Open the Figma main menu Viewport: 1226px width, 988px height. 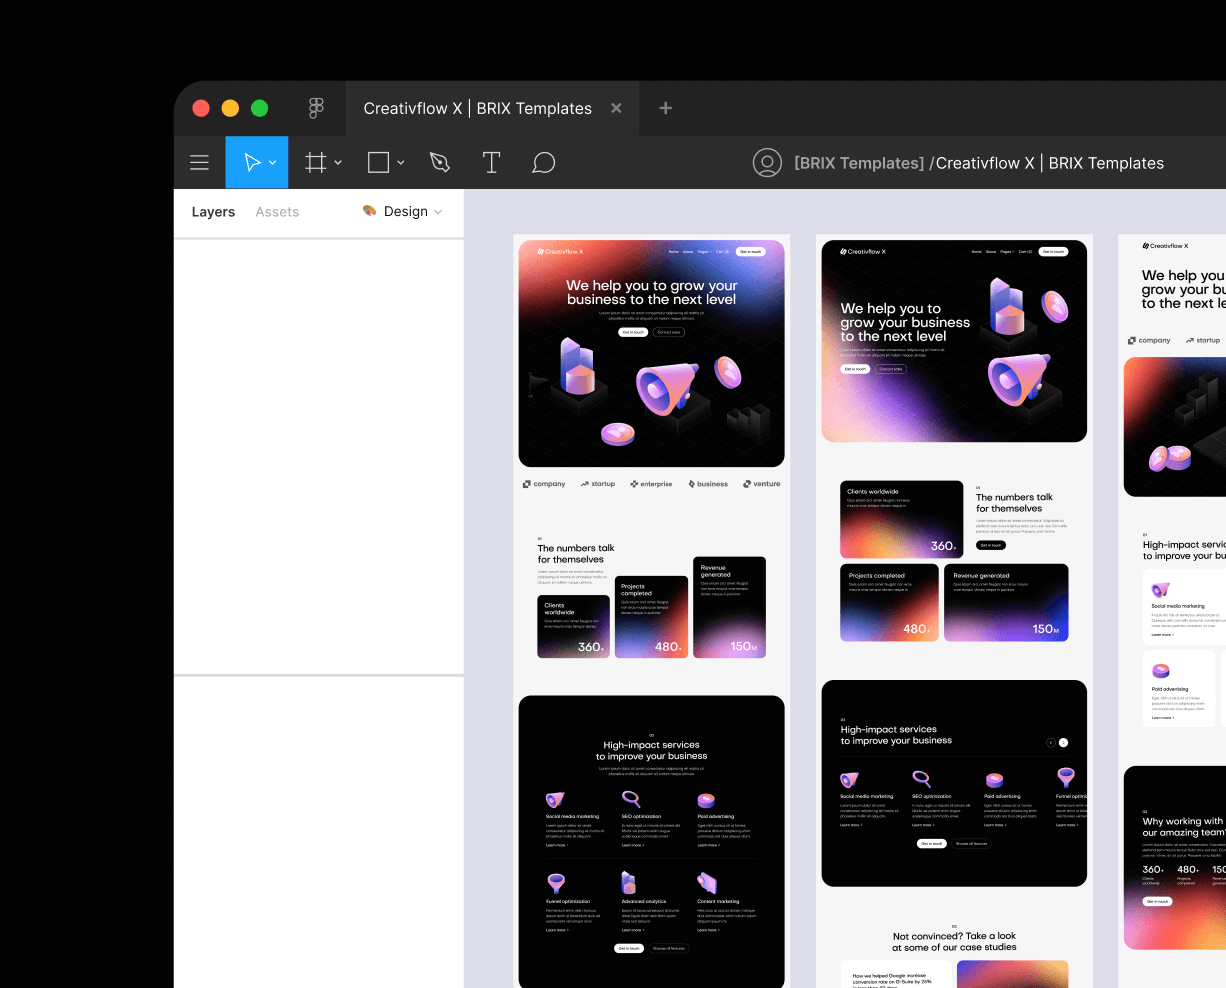point(199,162)
